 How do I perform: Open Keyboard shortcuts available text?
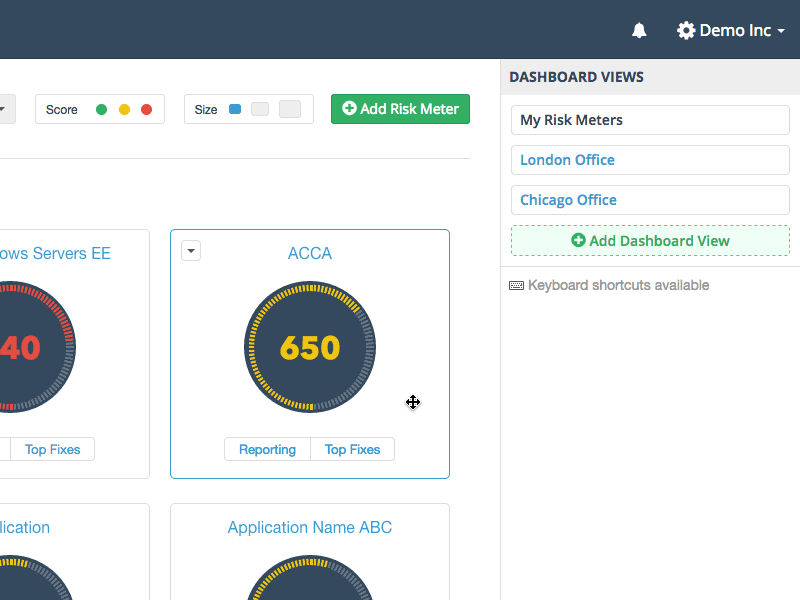[x=618, y=285]
